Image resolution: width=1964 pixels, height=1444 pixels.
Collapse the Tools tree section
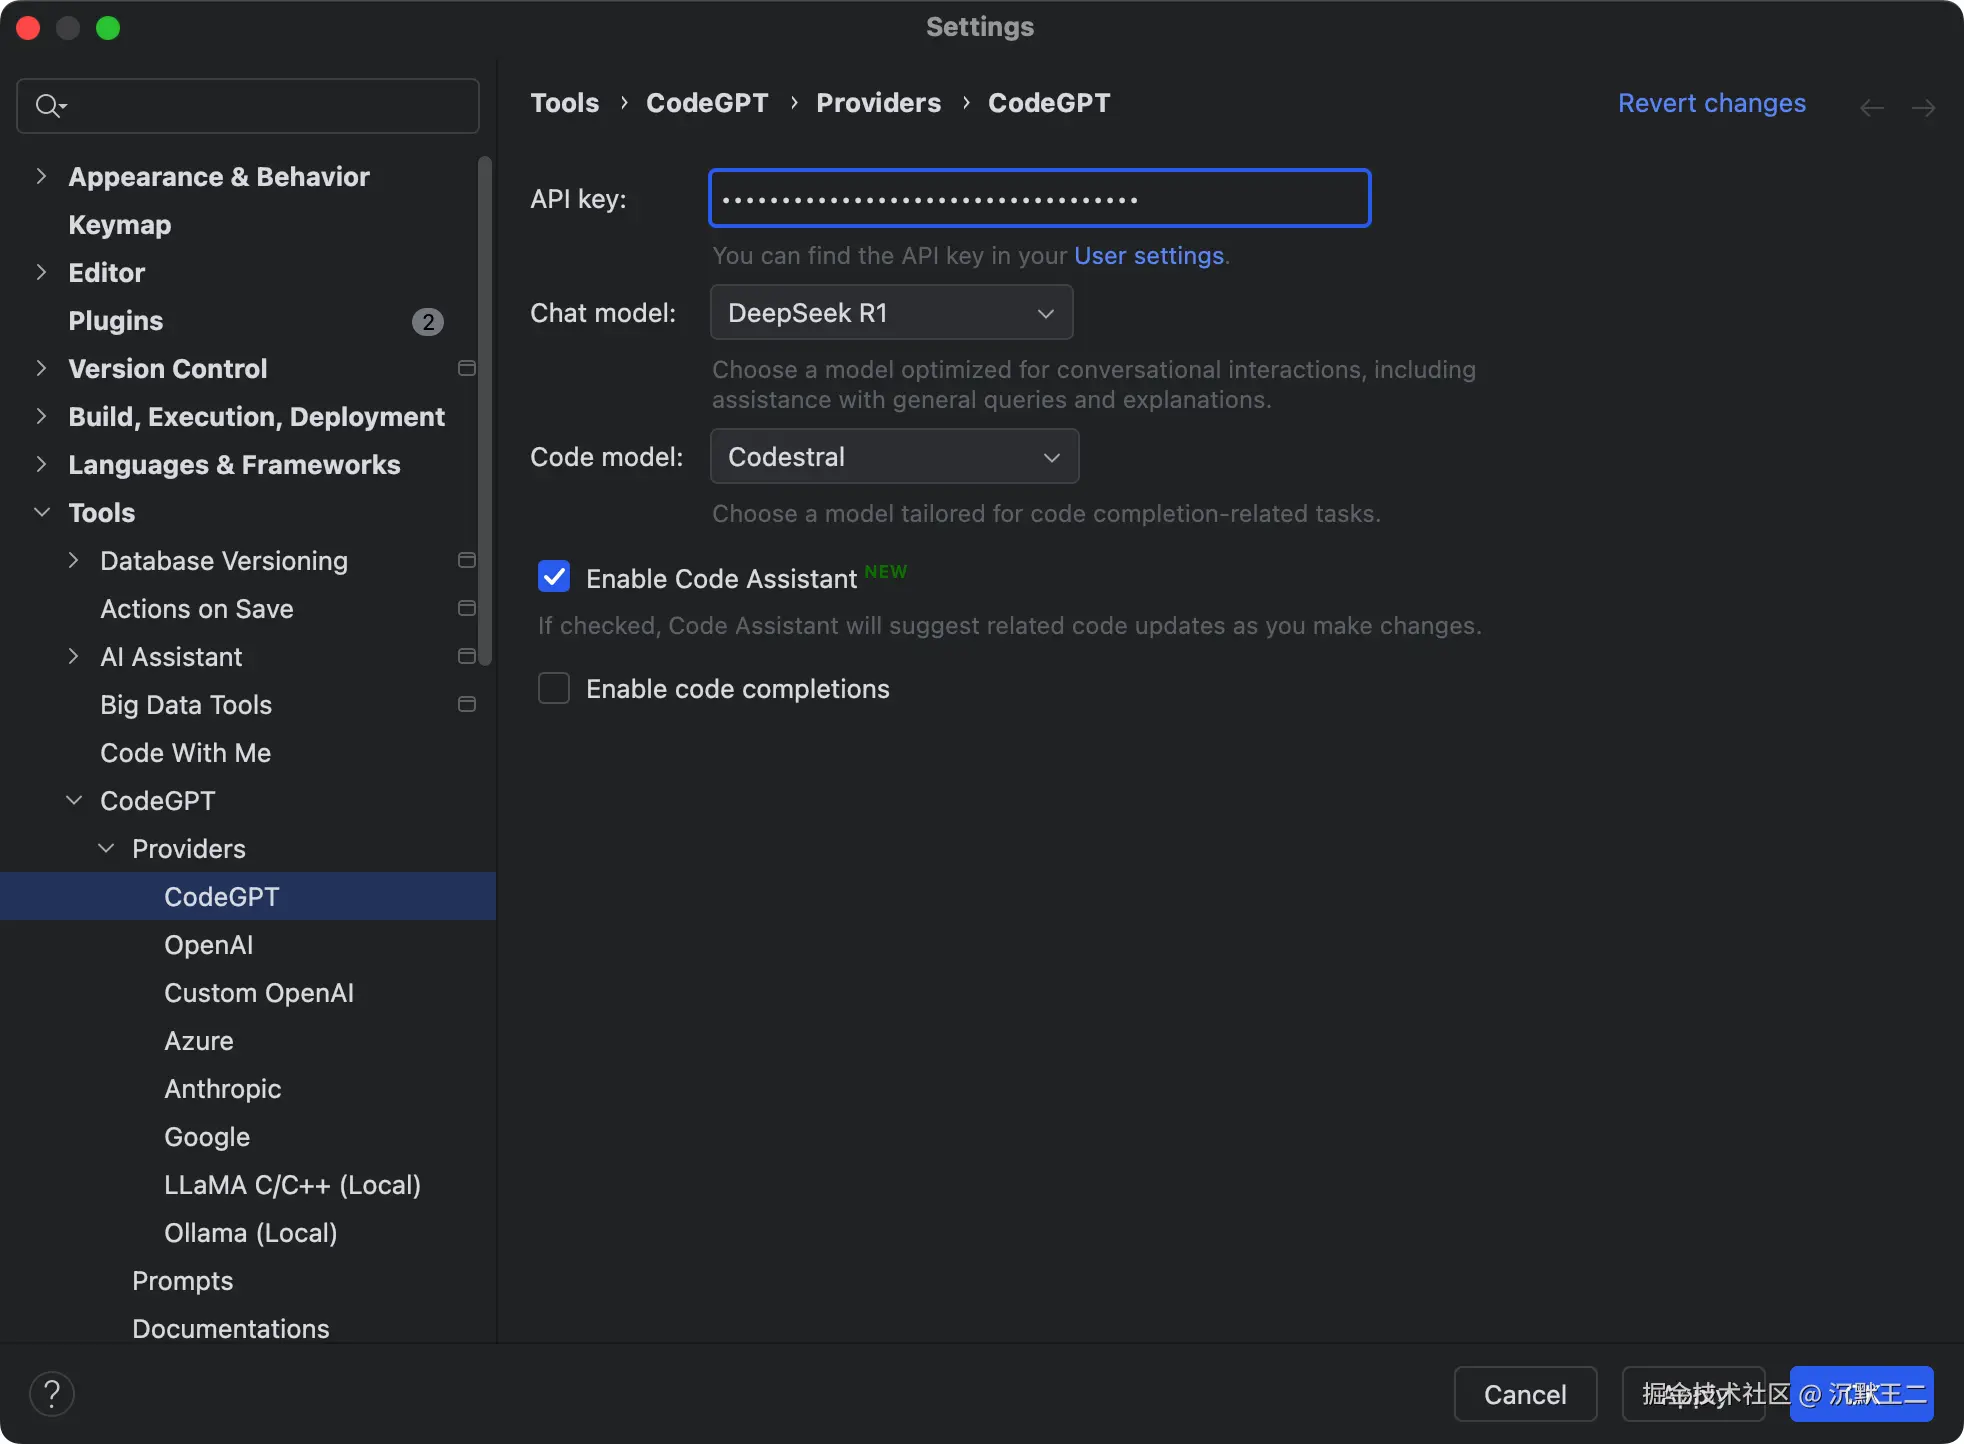[x=42, y=513]
